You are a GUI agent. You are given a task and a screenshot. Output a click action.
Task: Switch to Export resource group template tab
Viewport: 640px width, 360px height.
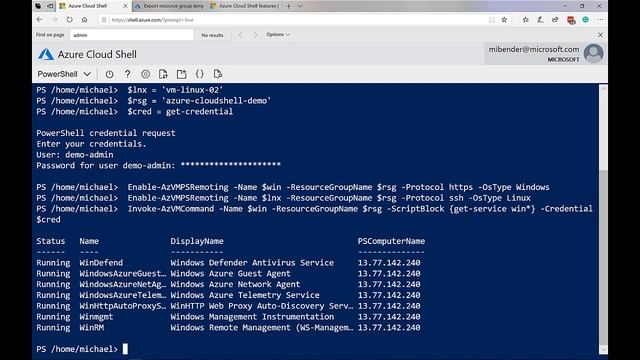tap(169, 6)
